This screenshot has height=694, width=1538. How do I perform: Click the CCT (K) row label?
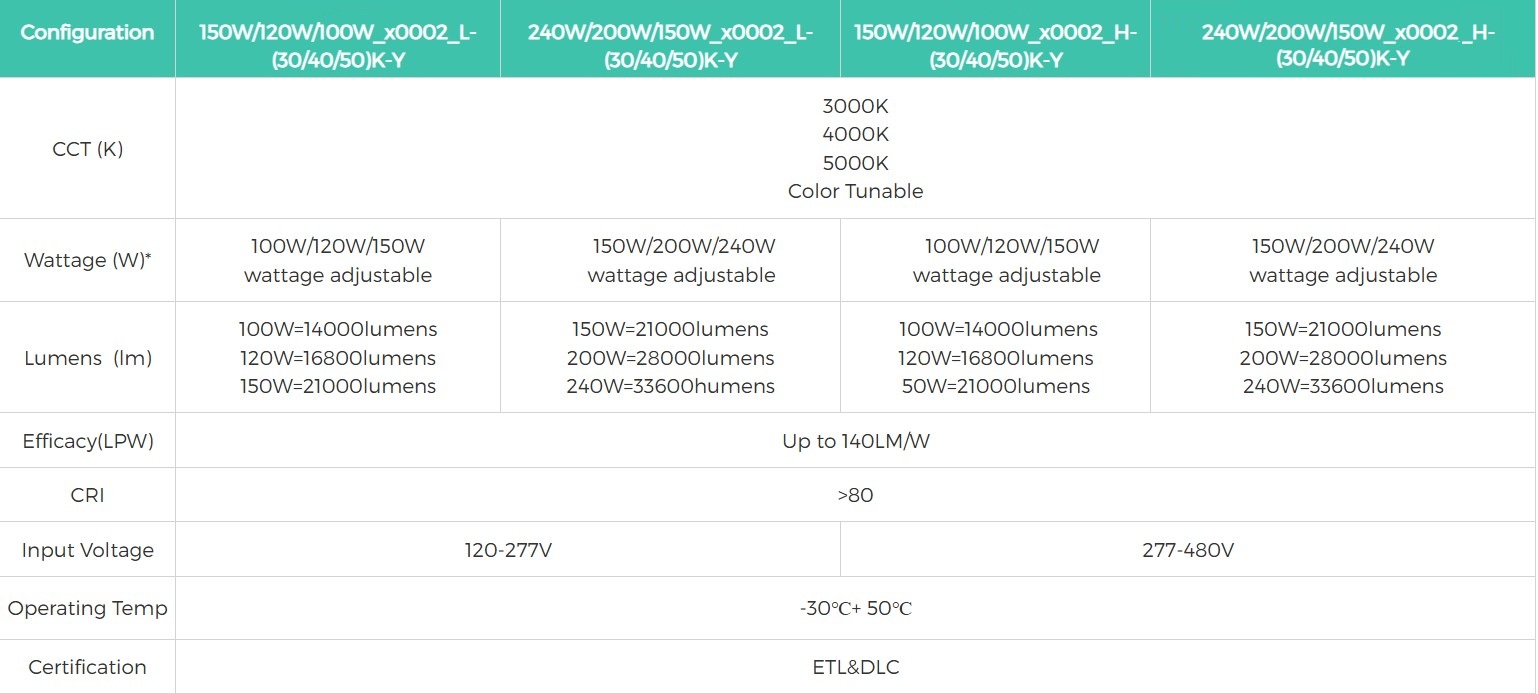pos(87,149)
